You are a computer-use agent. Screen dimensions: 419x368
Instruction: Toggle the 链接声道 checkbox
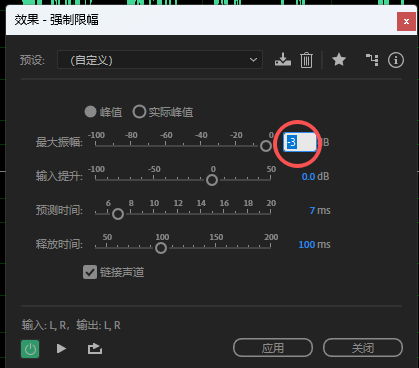(x=90, y=272)
